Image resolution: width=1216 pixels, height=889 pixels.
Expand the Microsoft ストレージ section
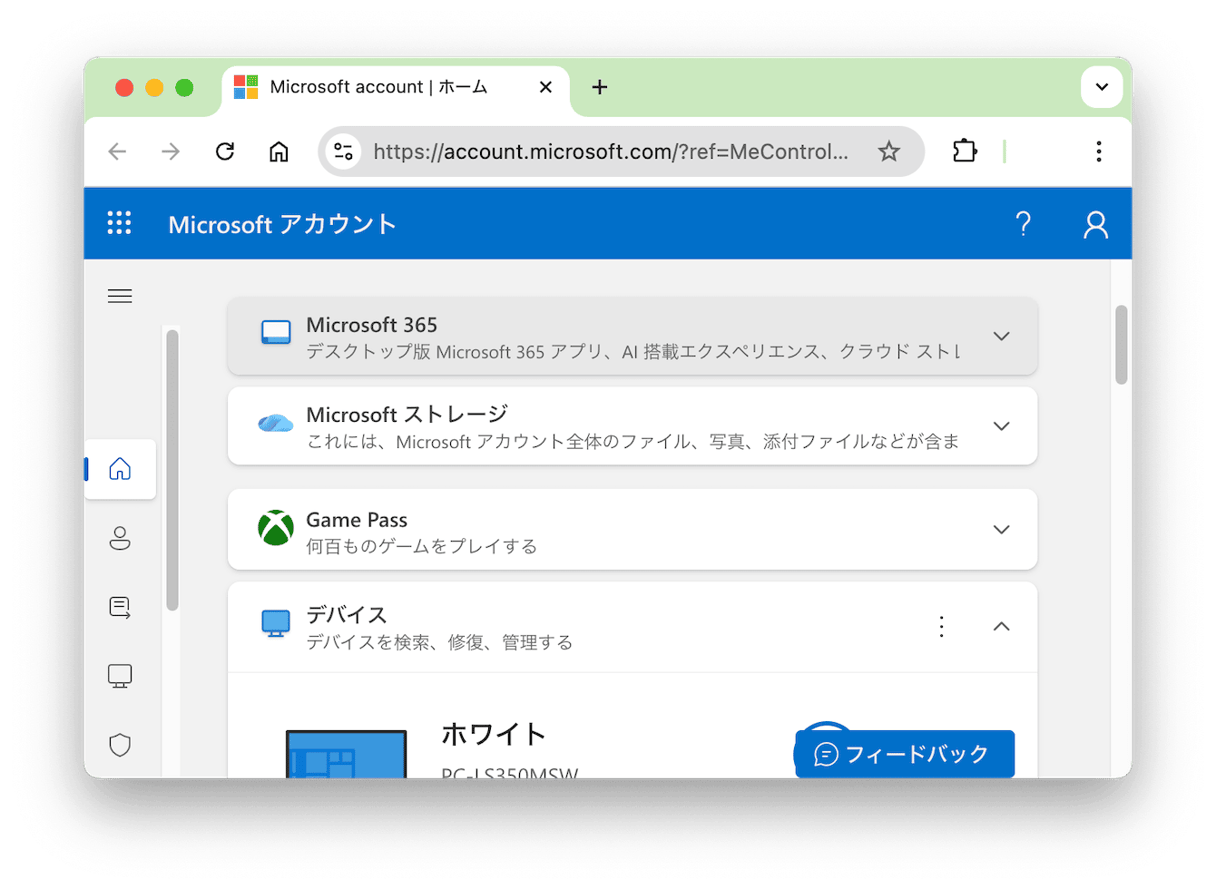(x=1001, y=425)
